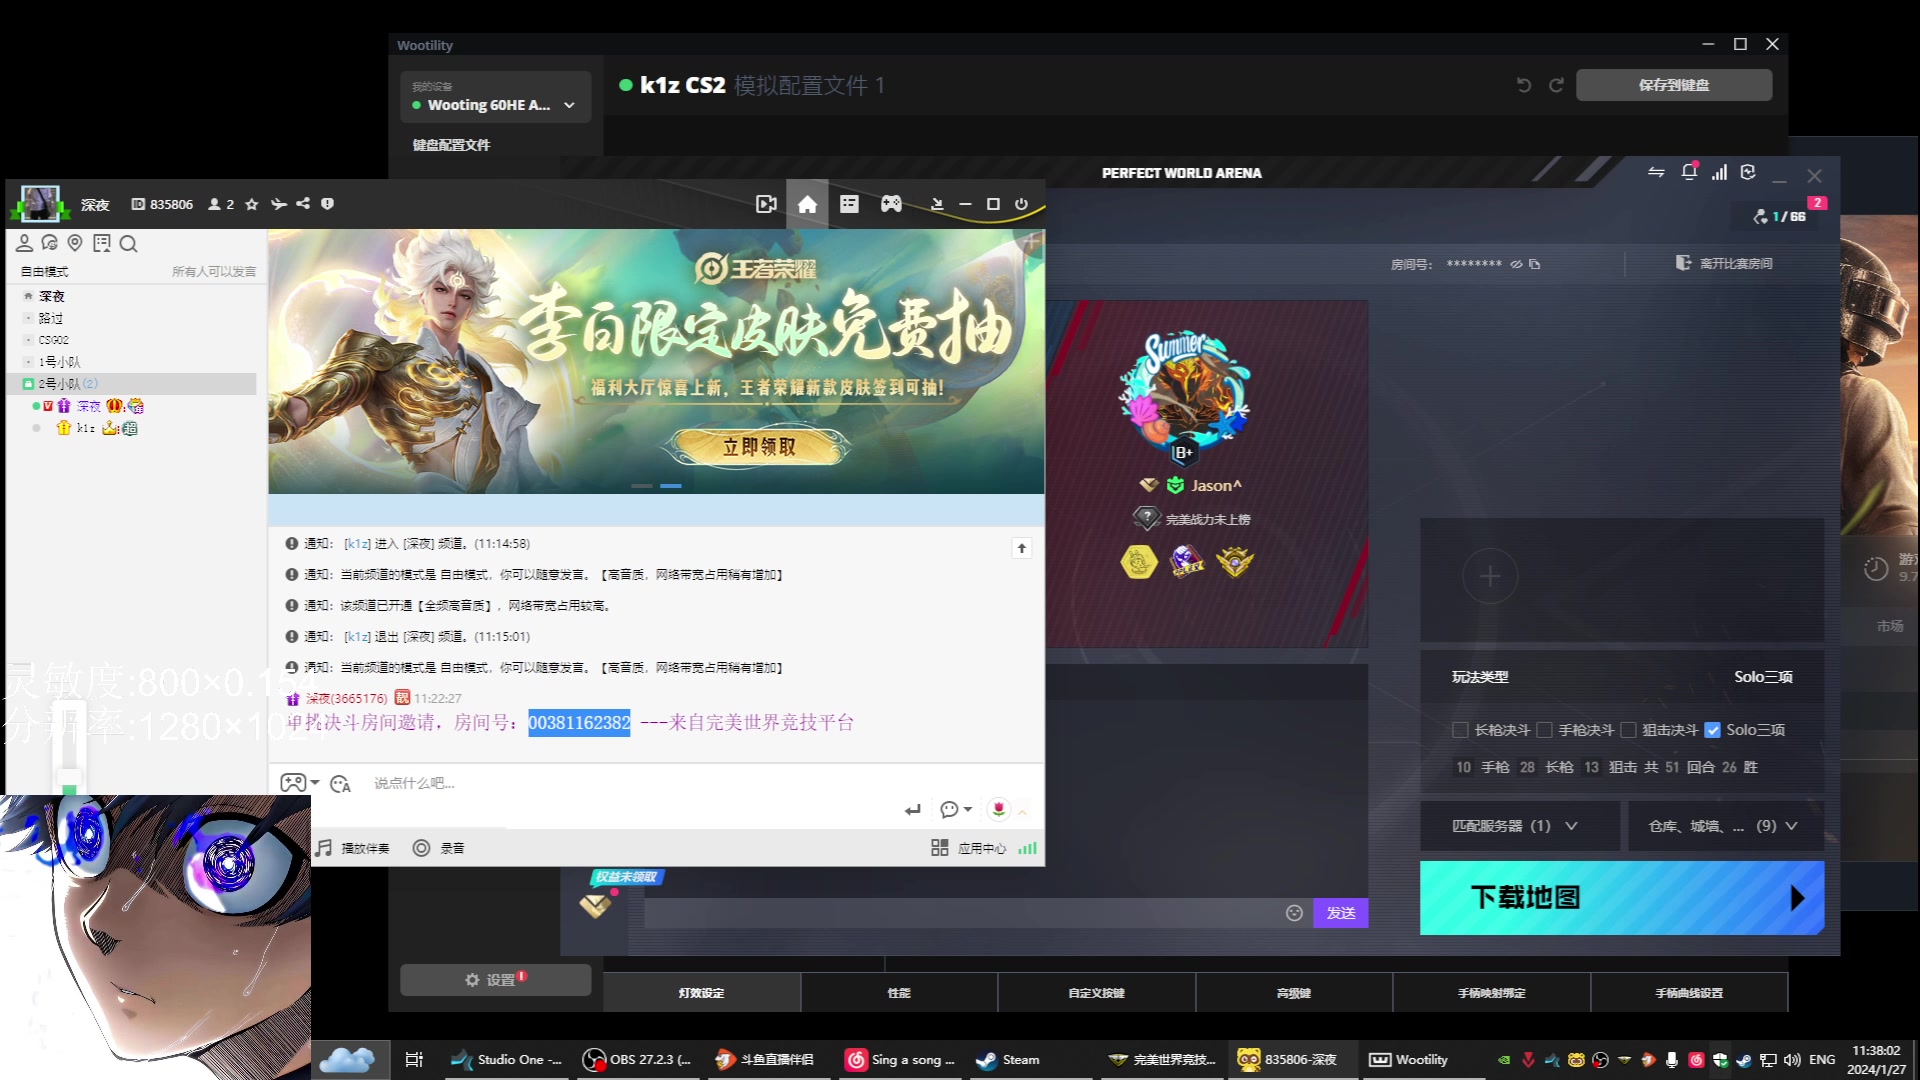Viewport: 1920px width, 1080px height.
Task: Open the anti-cheat shield icon in Arena
Action: click(1748, 172)
